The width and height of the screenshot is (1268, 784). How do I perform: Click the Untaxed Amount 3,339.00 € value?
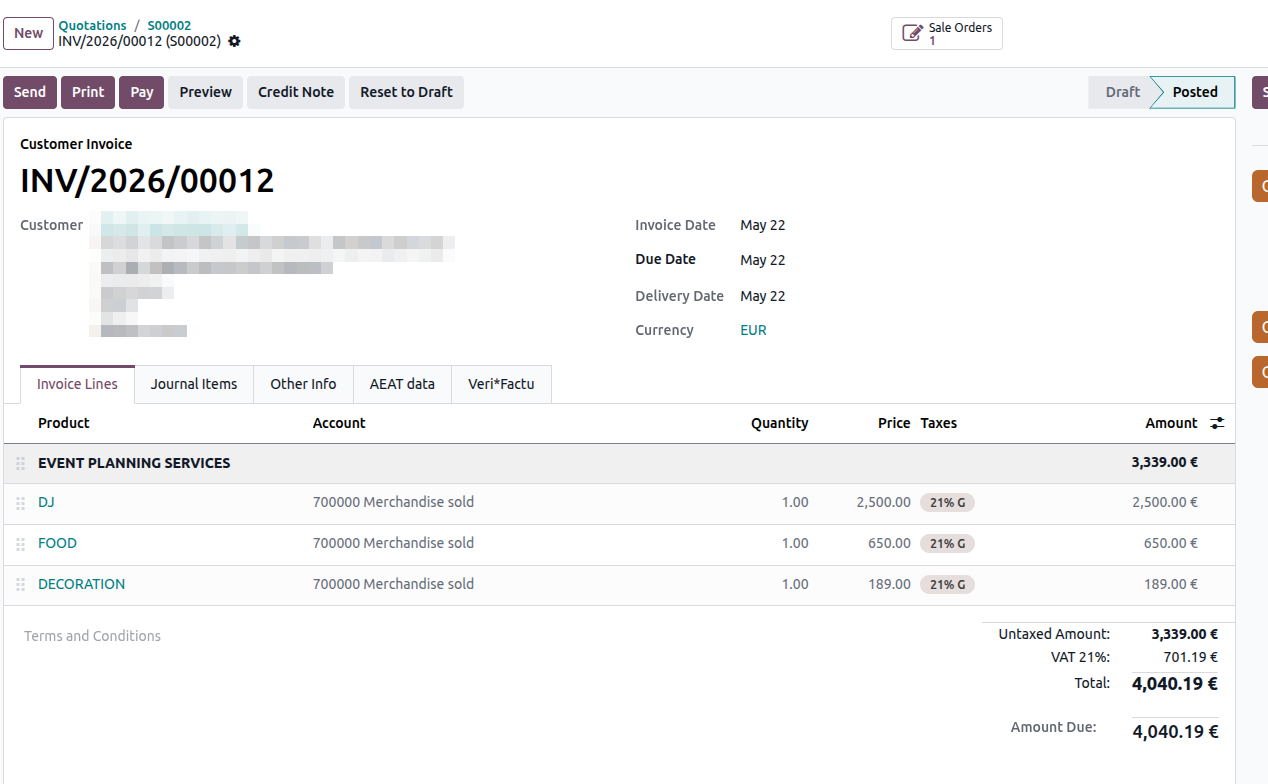(1184, 634)
